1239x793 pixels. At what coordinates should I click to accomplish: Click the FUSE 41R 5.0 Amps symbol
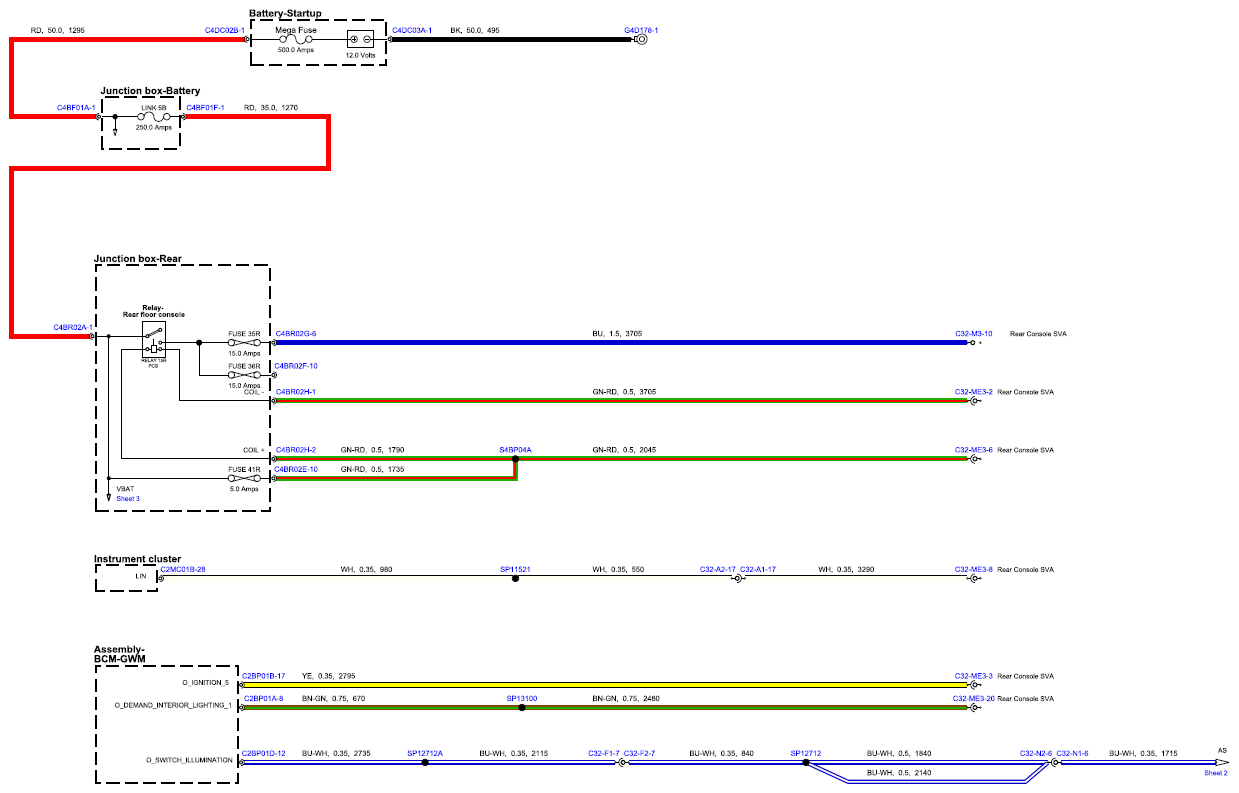[245, 479]
